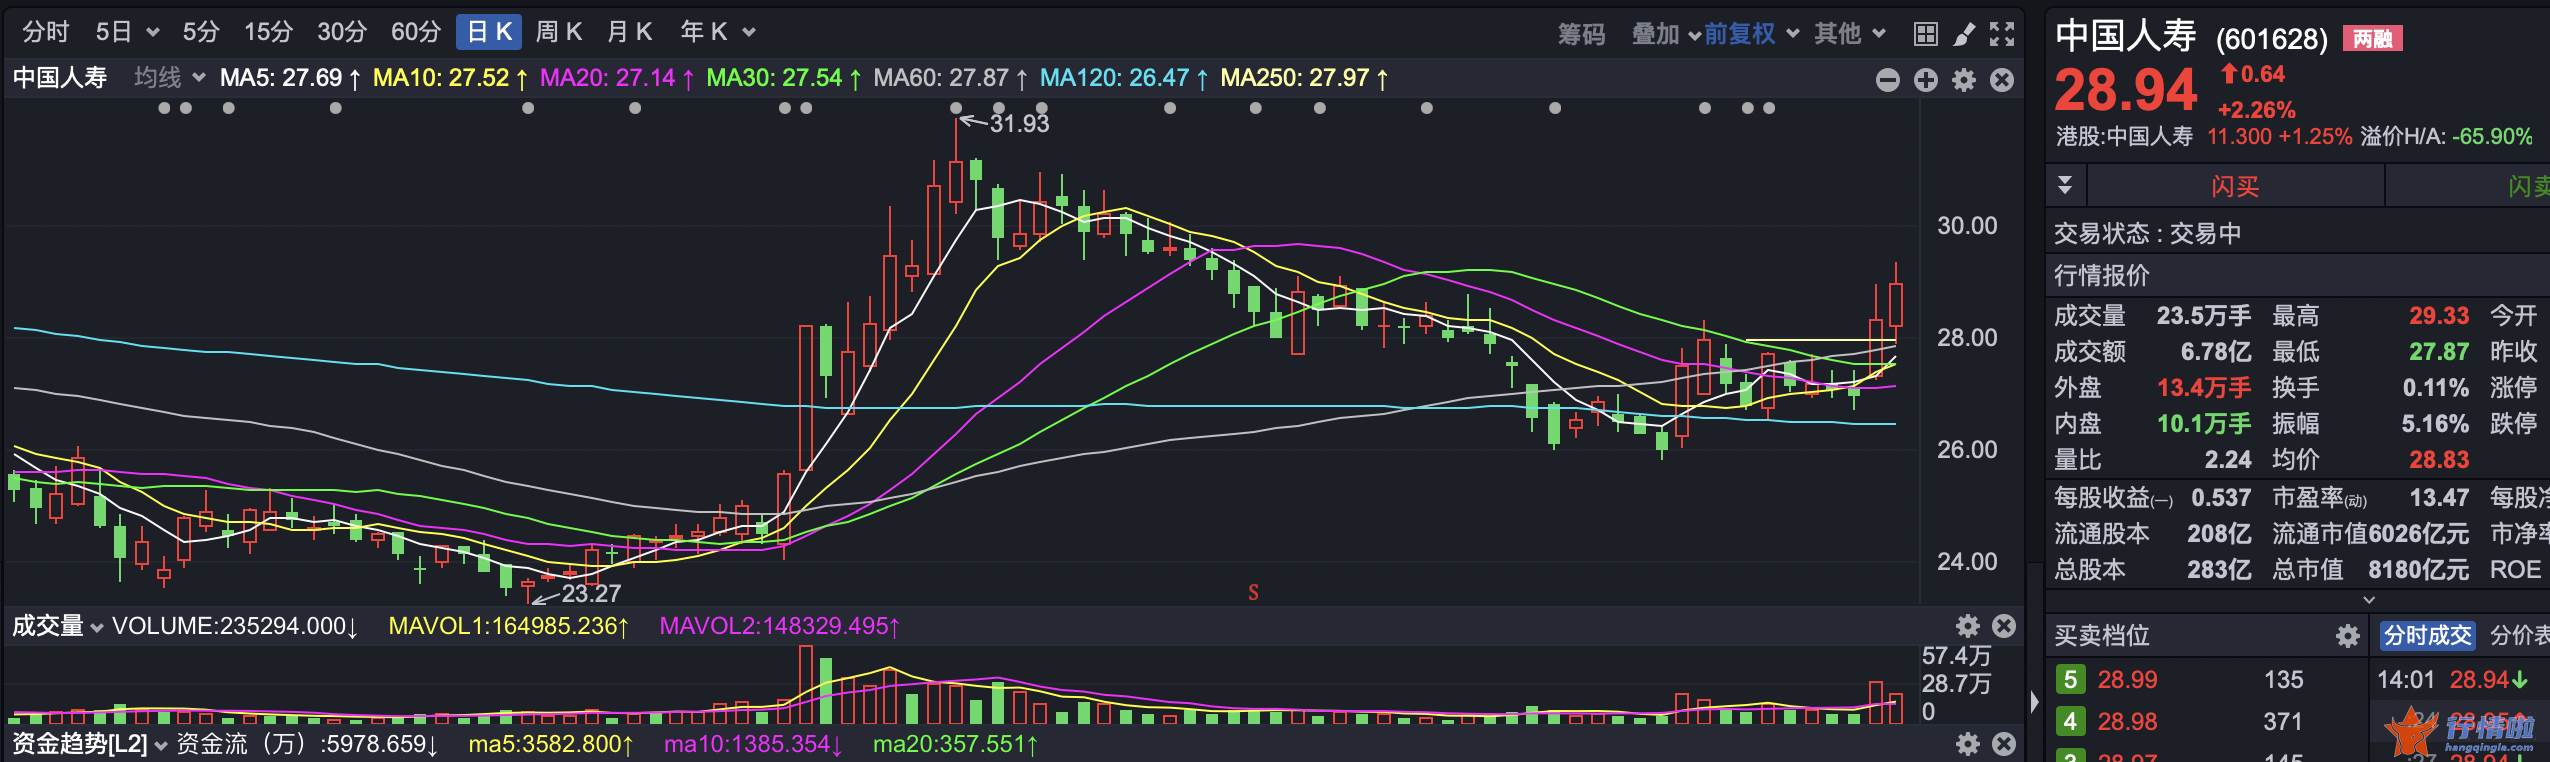Click the stock code (601628)

coord(2272,39)
